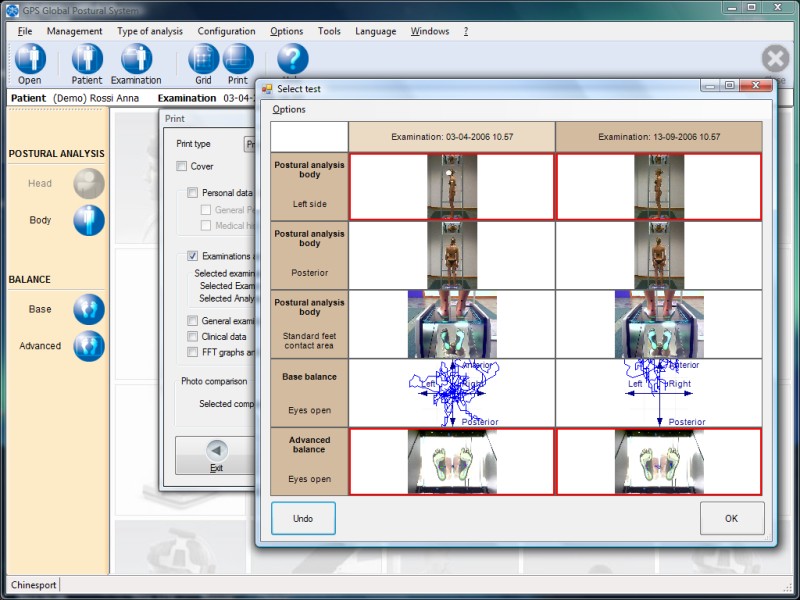Click the Print toolbar icon
Screen dimensions: 800x600
[x=238, y=59]
